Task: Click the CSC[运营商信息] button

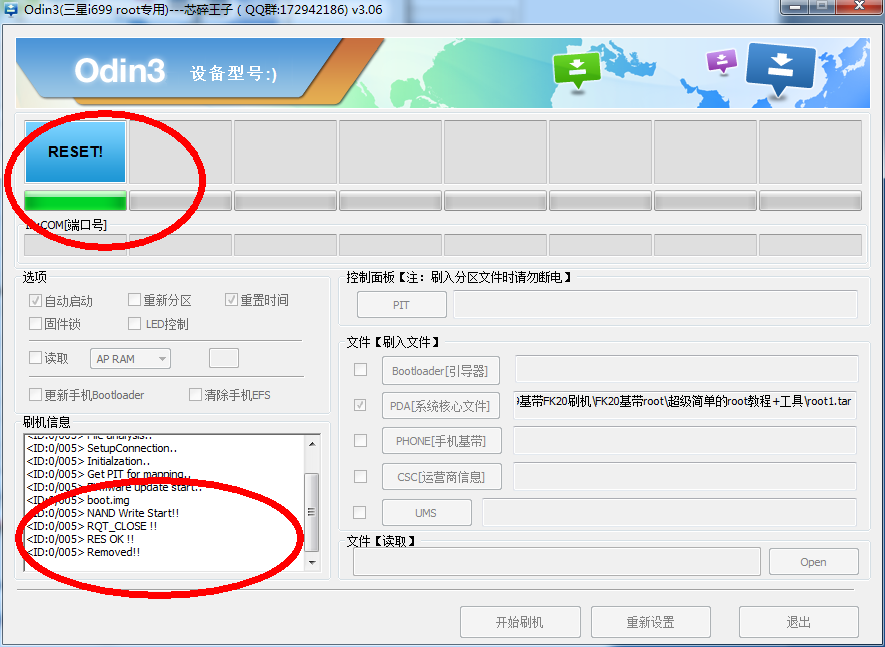Action: click(441, 477)
